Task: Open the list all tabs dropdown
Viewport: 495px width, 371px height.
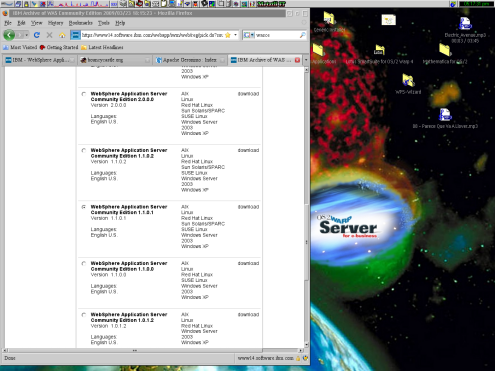Action: pos(306,60)
